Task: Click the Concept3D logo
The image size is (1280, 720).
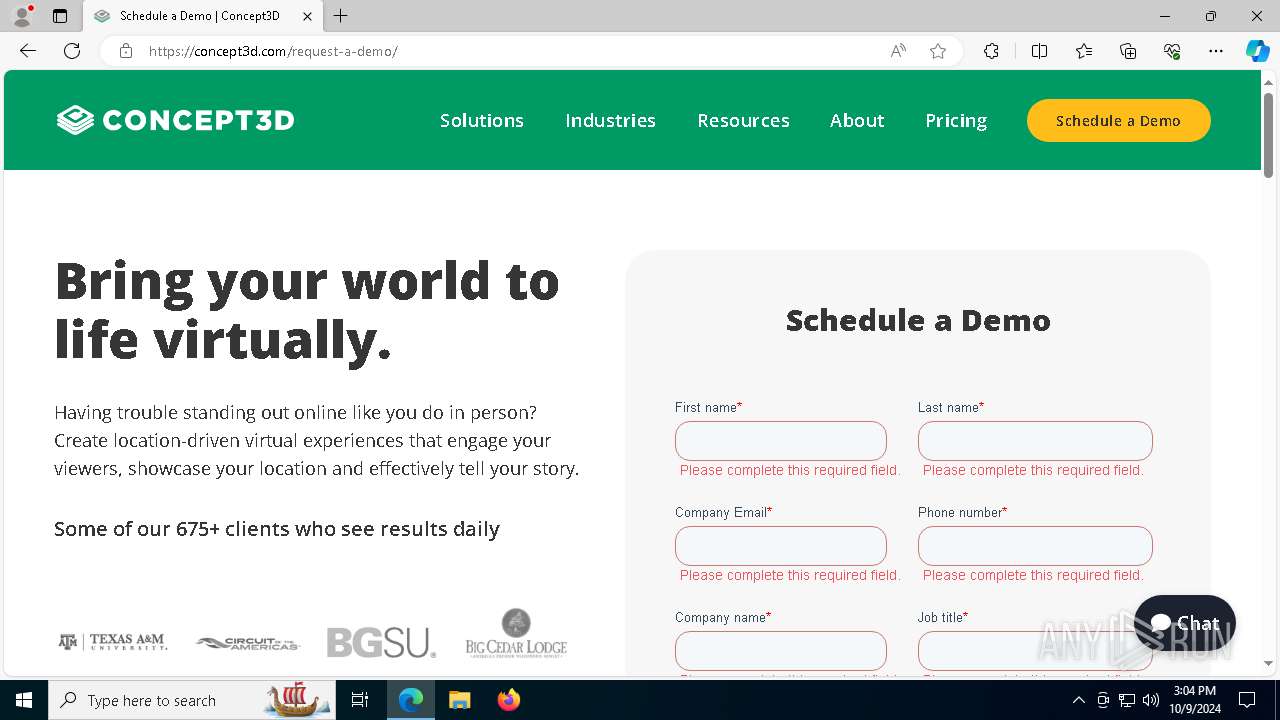Action: click(176, 120)
